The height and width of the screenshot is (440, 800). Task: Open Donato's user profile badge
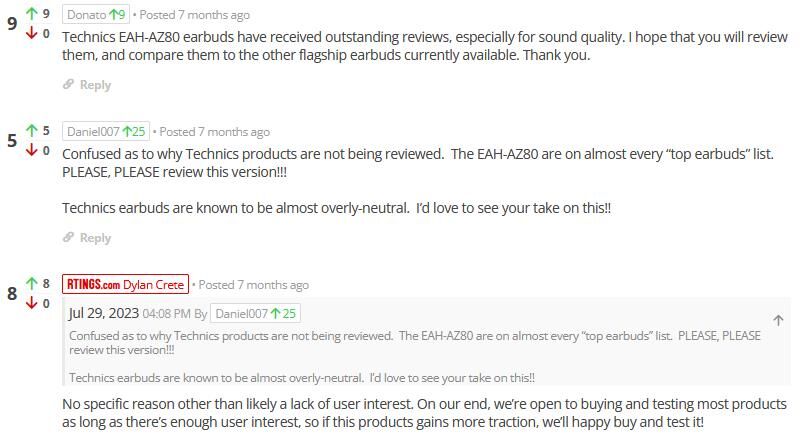click(x=96, y=15)
